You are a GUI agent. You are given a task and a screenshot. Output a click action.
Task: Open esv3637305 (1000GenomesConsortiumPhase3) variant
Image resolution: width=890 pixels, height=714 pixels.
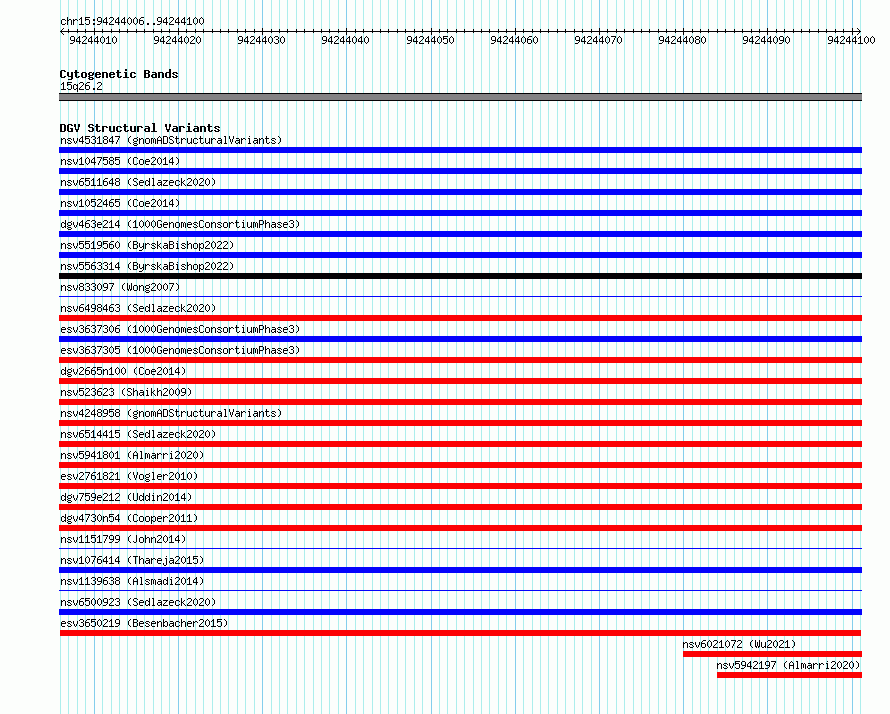pyautogui.click(x=180, y=350)
